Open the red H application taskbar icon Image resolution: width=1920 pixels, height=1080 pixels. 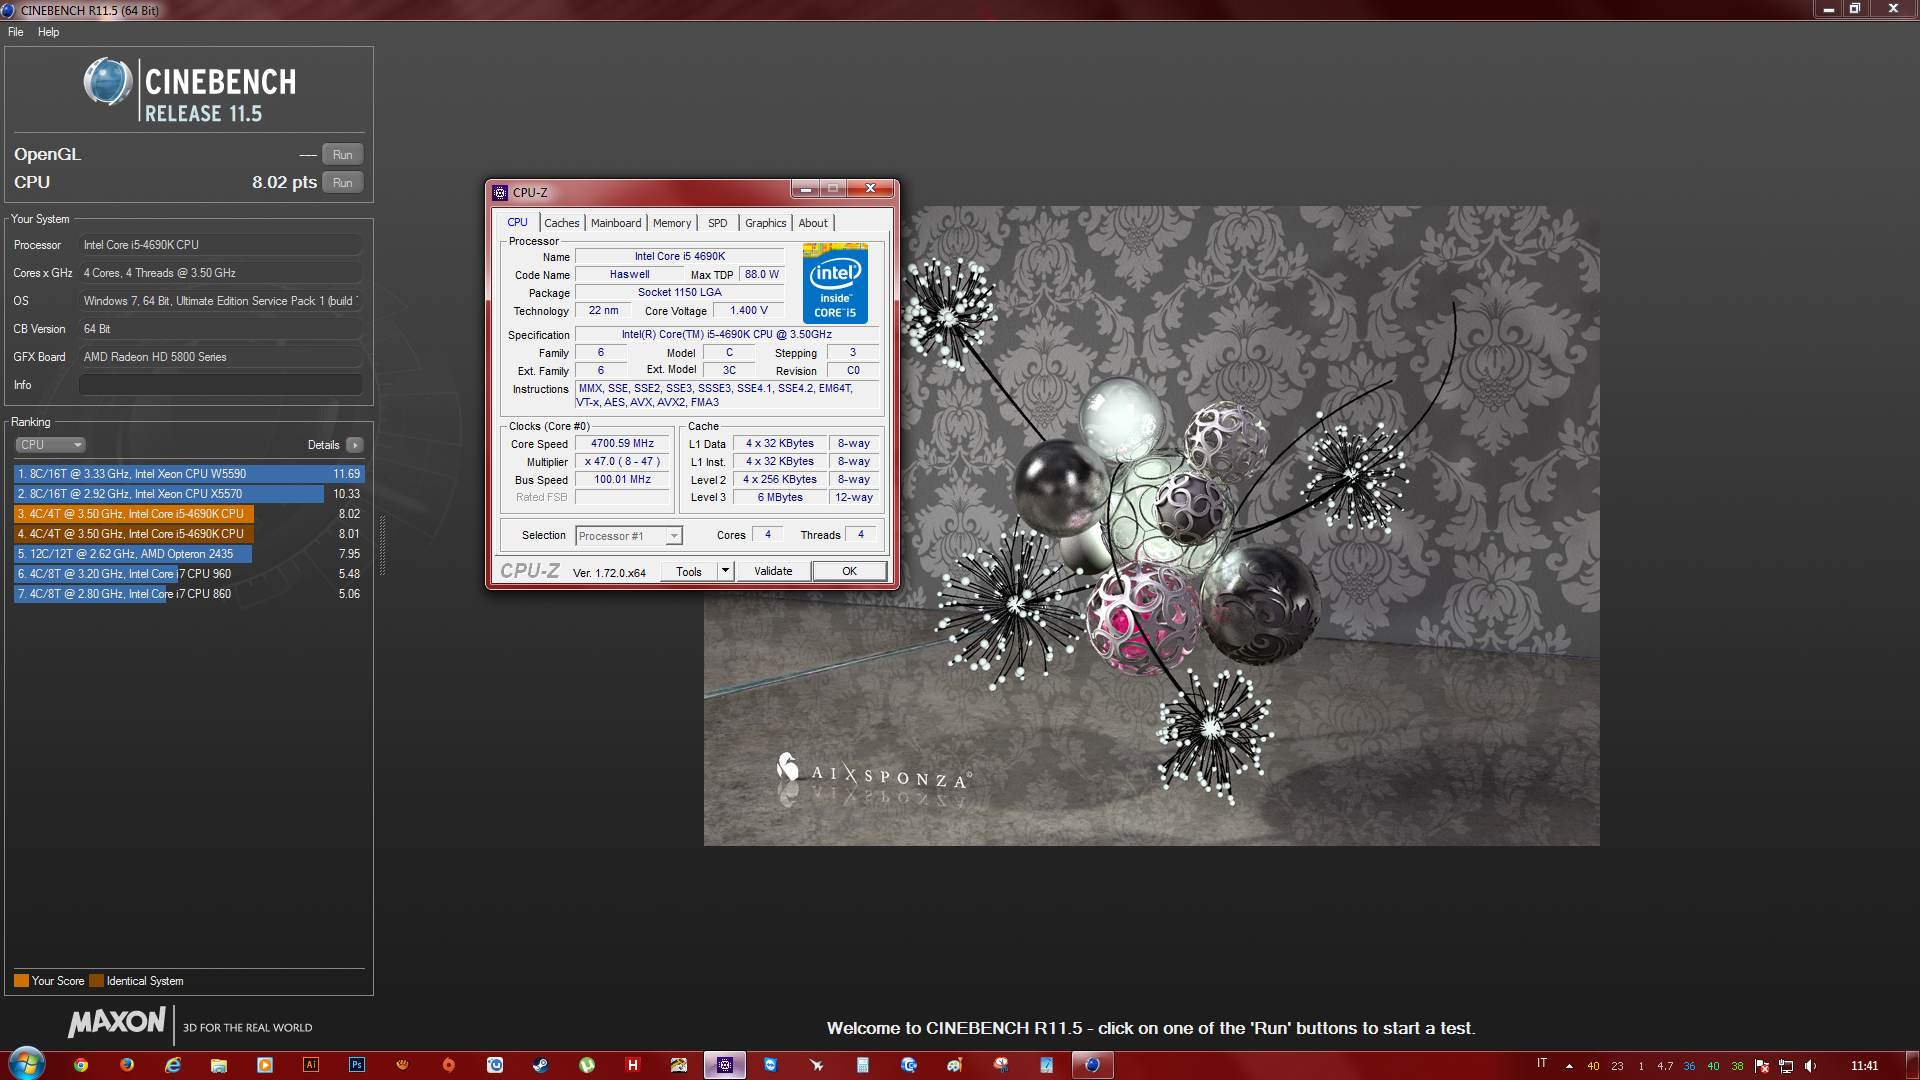tap(633, 1065)
